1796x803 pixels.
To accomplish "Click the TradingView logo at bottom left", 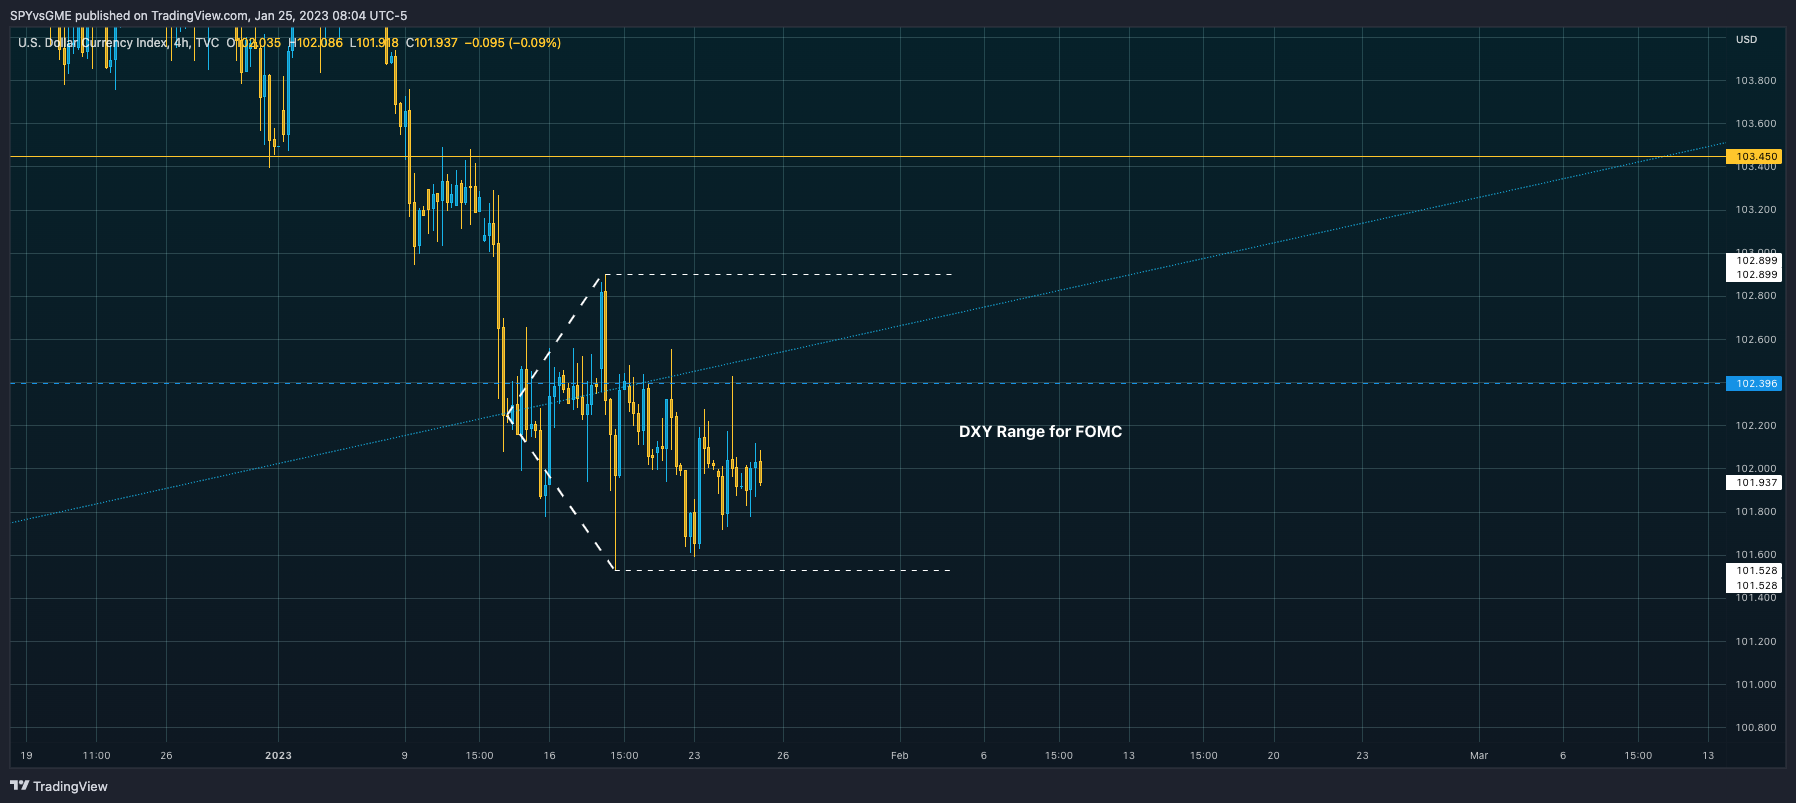I will pos(59,786).
